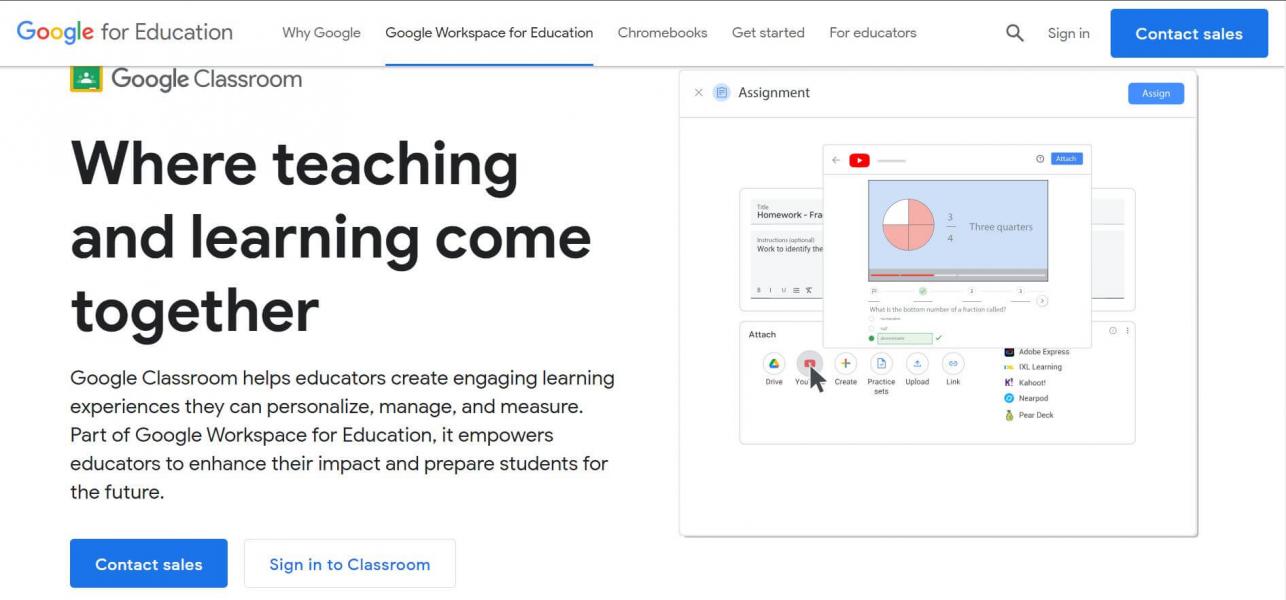Open the search magnifier in the navigation
The image size is (1286, 600).
(x=1013, y=32)
